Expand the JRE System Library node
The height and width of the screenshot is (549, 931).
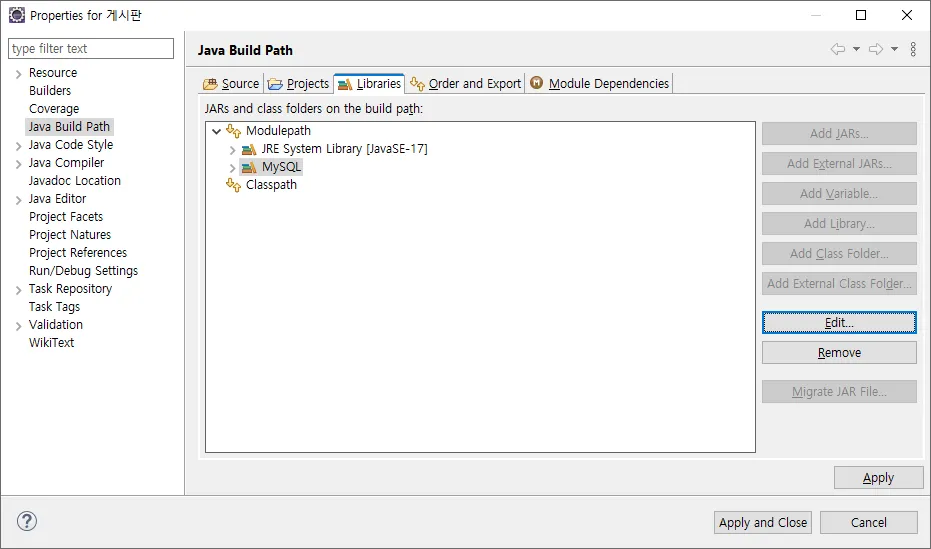tap(232, 149)
